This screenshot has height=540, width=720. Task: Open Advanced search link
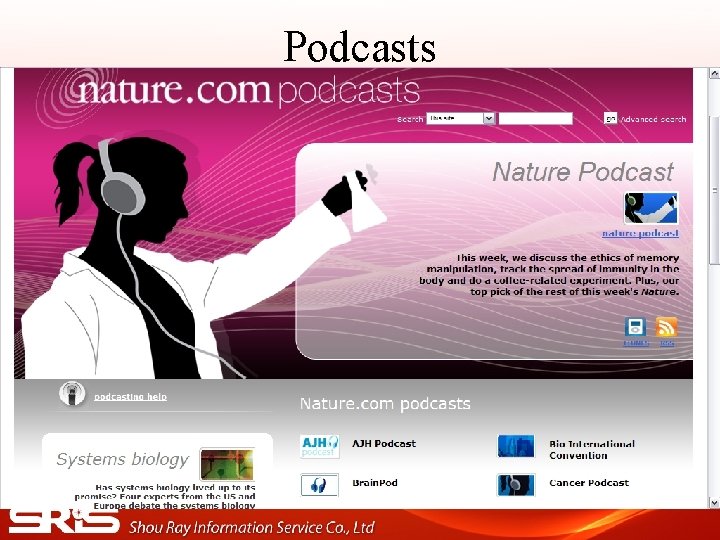pyautogui.click(x=653, y=119)
